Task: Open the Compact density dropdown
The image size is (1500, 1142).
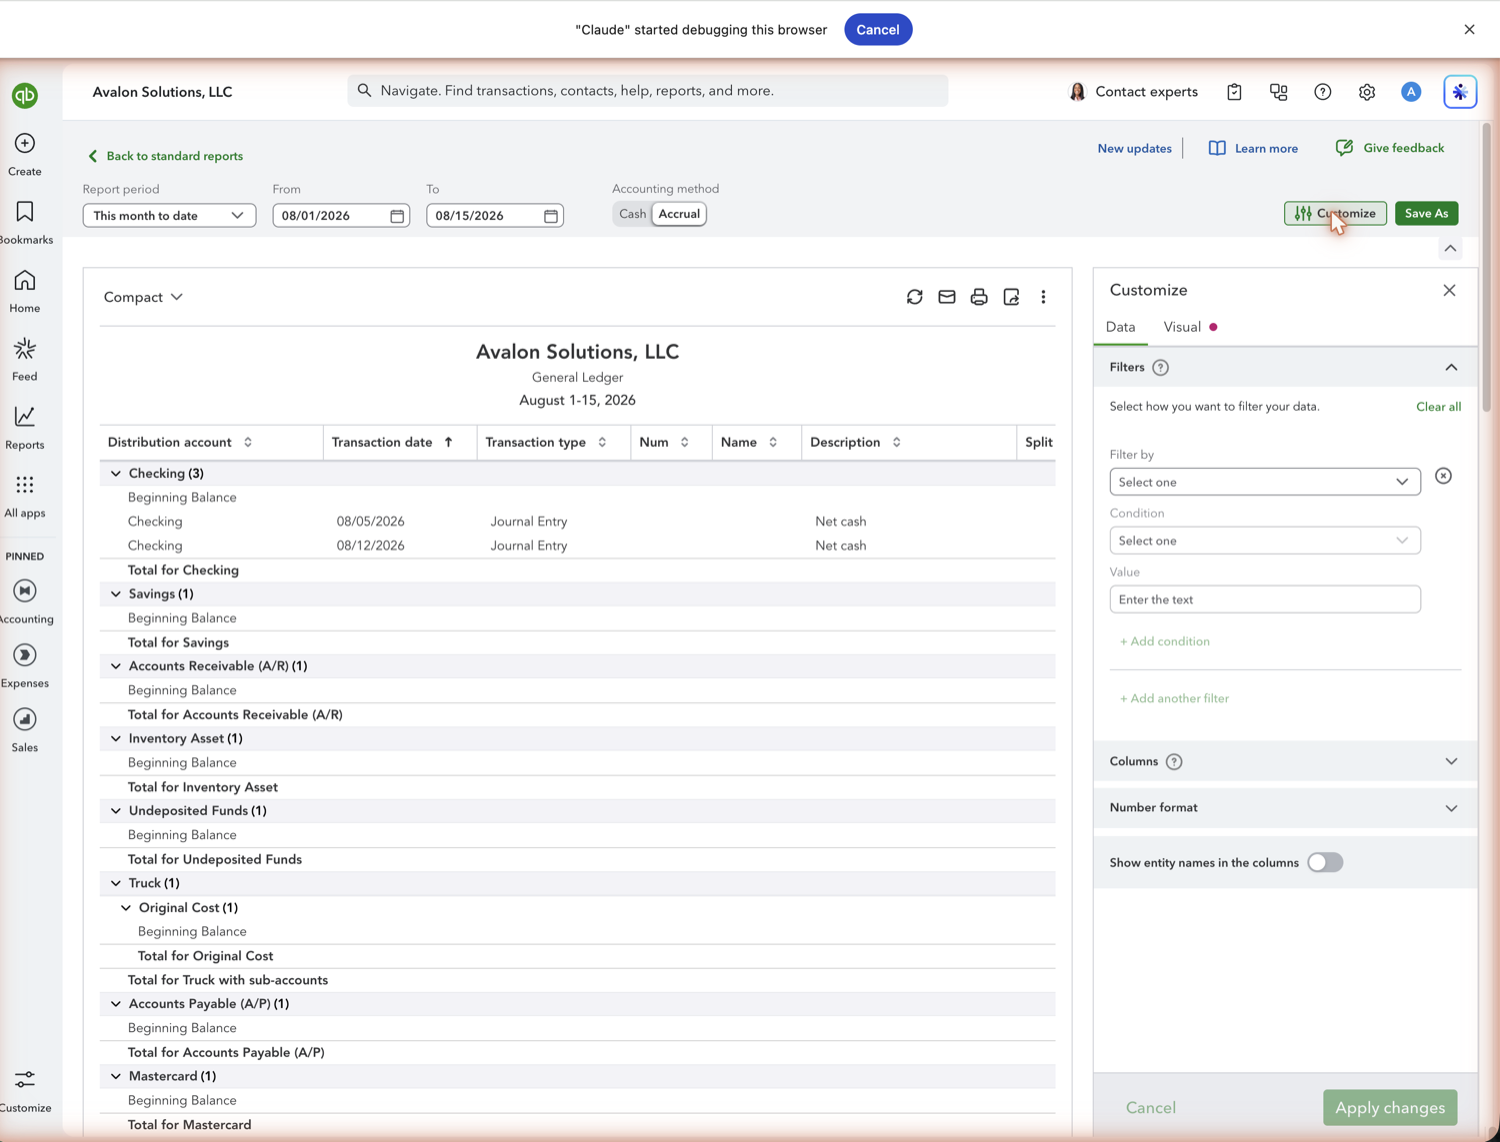Action: coord(143,297)
